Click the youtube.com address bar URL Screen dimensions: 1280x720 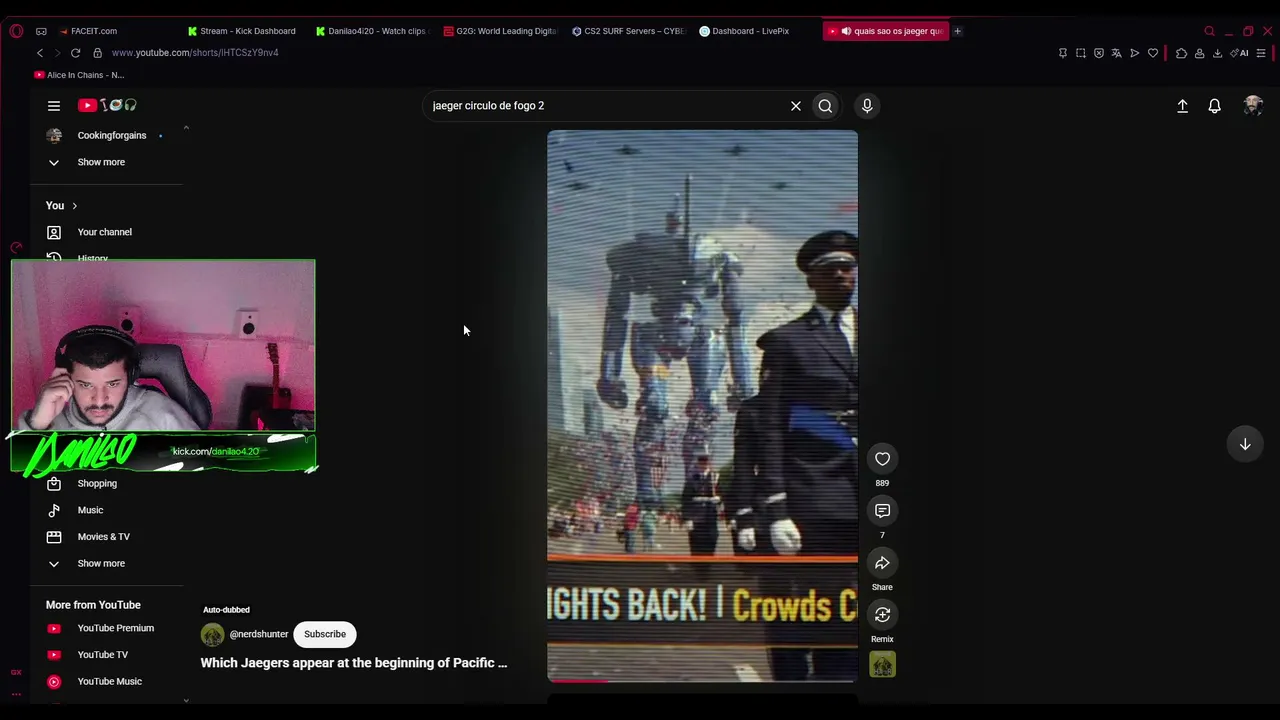pyautogui.click(x=195, y=53)
